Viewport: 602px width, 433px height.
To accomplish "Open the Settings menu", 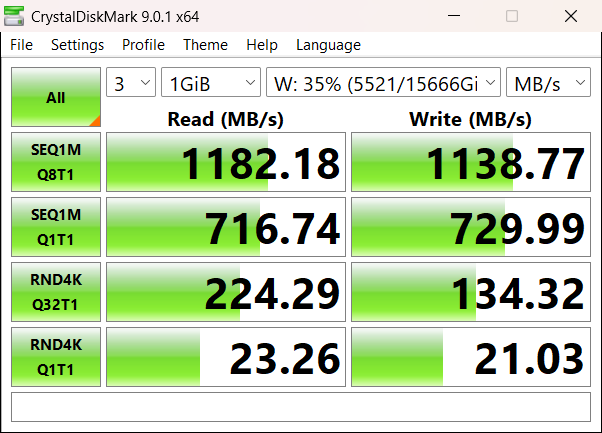I will point(77,45).
